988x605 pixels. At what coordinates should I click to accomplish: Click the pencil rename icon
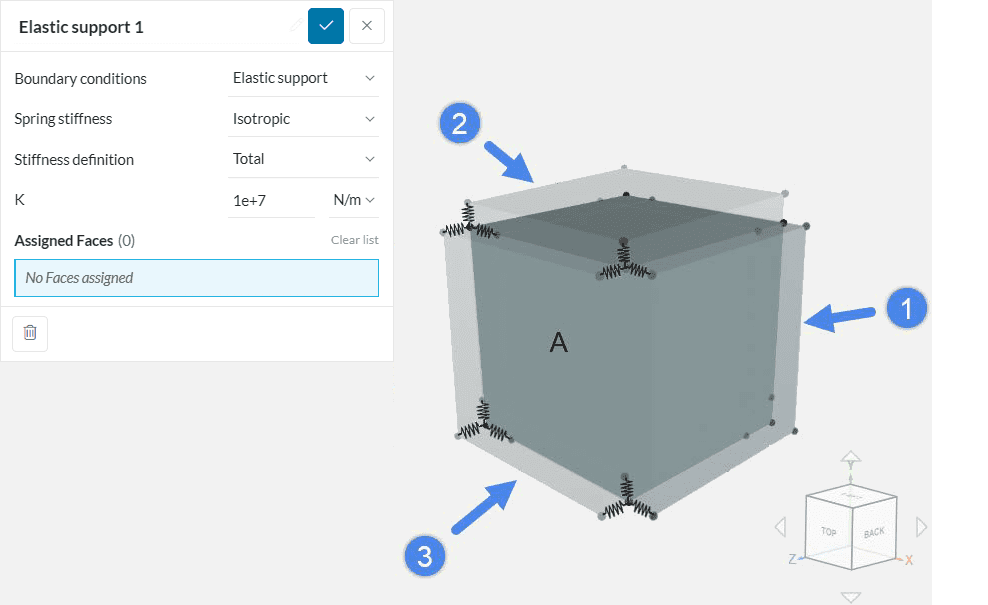295,26
